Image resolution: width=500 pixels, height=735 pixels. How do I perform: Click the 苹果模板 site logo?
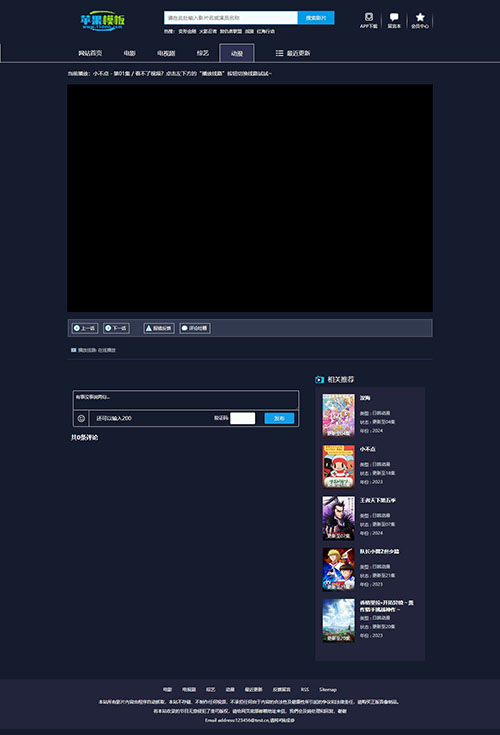pyautogui.click(x=102, y=21)
